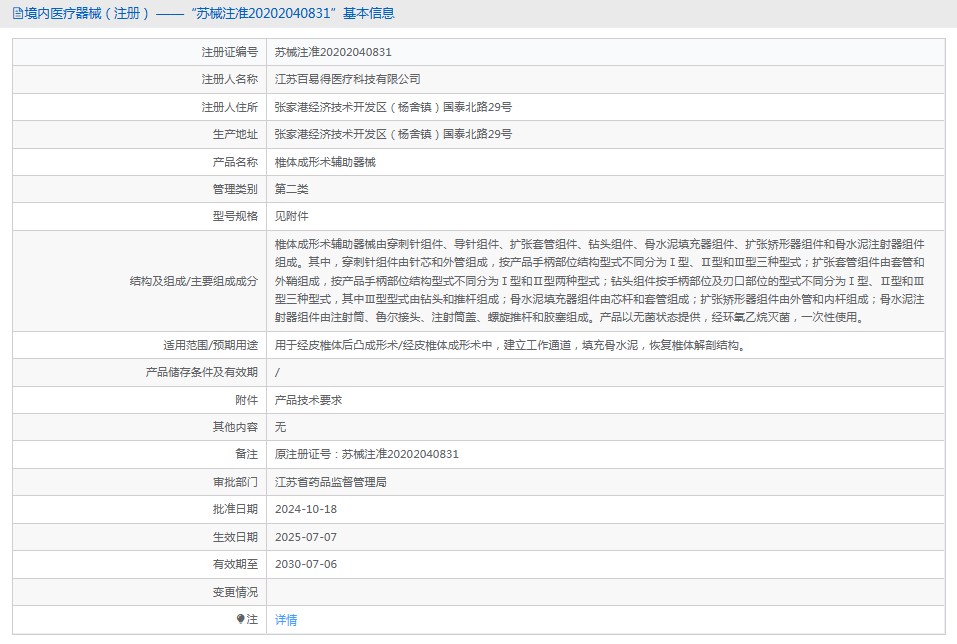
Task: Click the document icon before the page title
Action: [18, 13]
